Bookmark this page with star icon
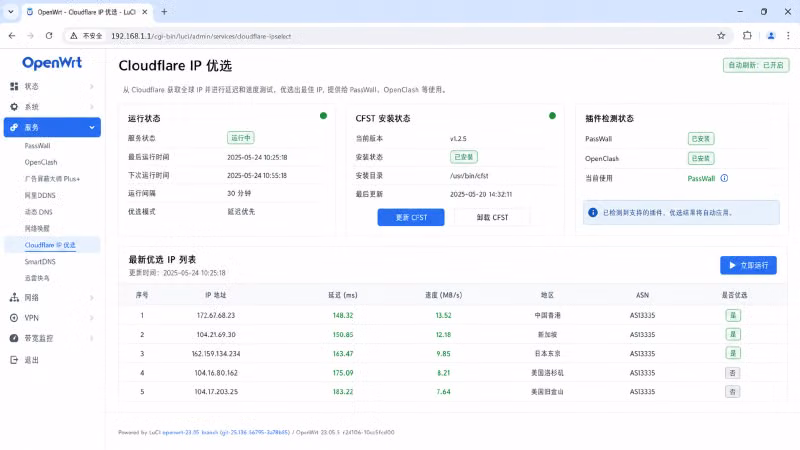 tap(721, 36)
